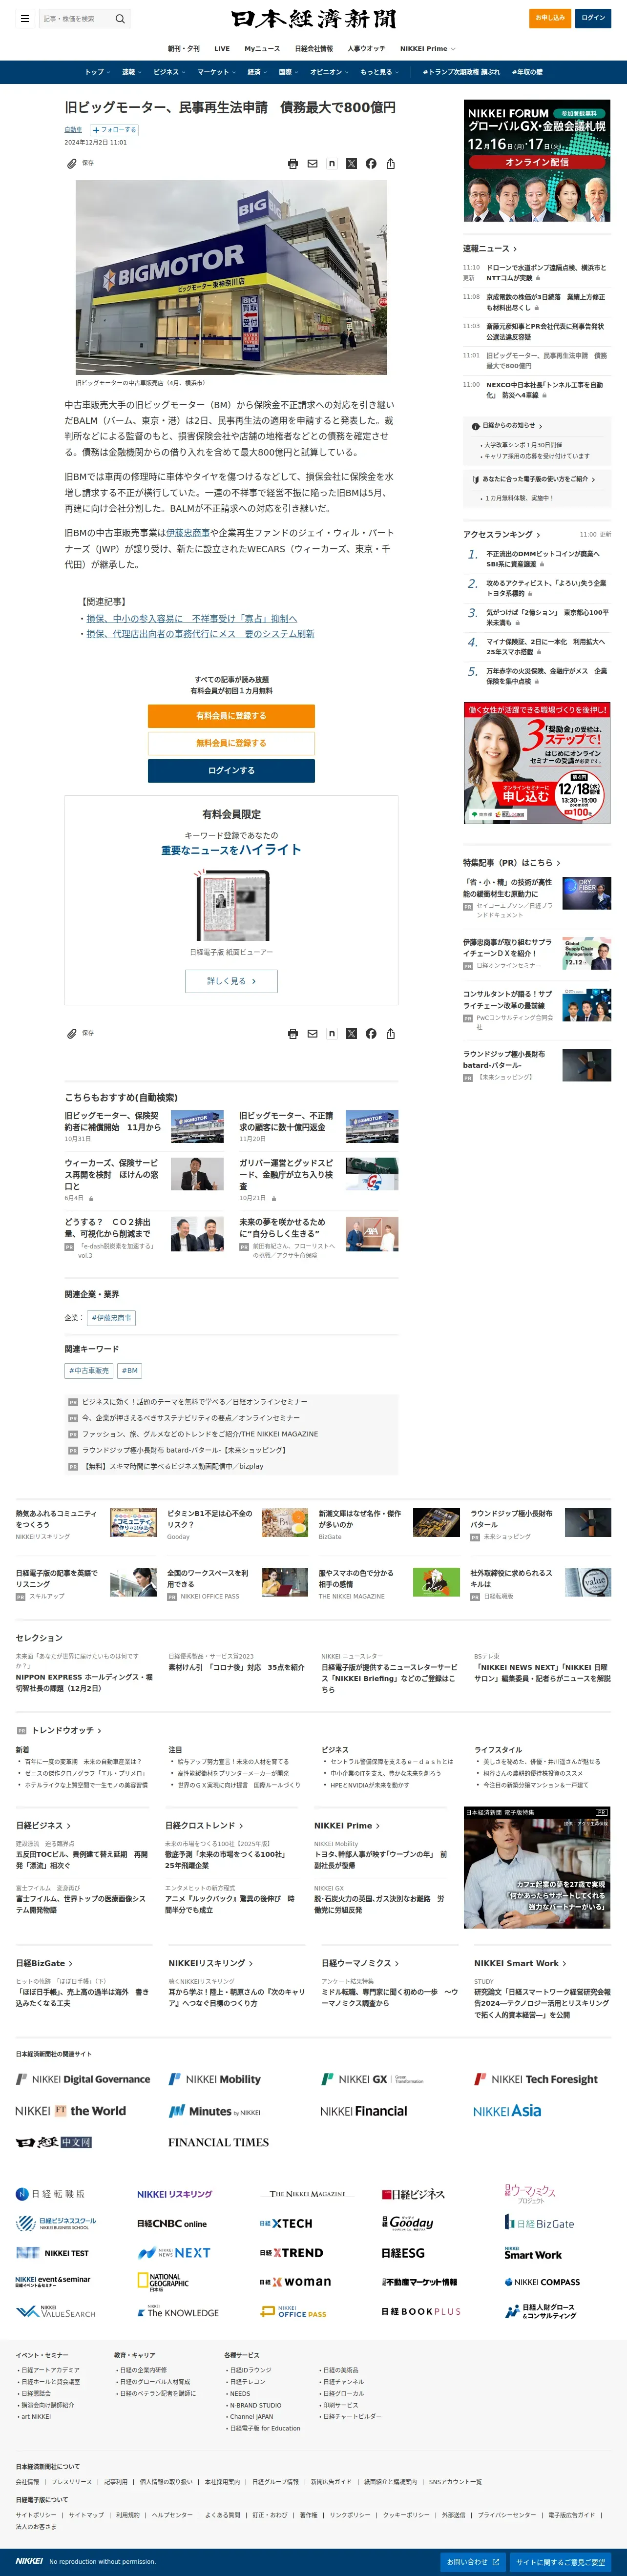Click サイトに関するご意見ご要望 in footer

(x=561, y=2562)
